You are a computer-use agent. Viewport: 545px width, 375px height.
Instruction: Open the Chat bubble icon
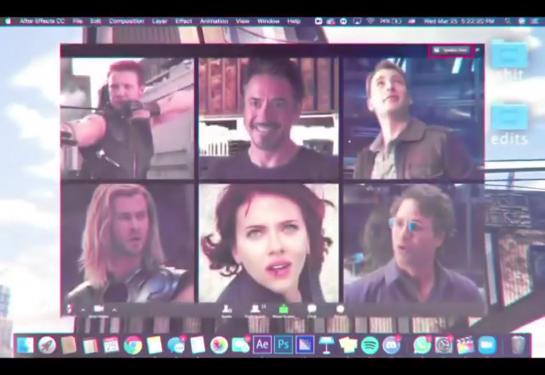click(312, 309)
